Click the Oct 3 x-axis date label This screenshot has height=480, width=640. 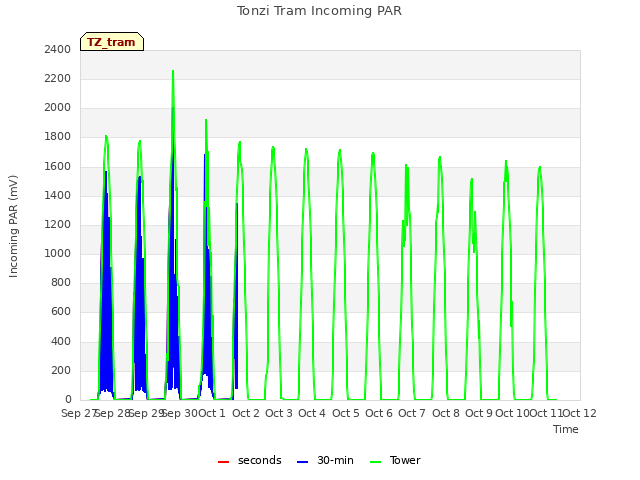coord(279,413)
